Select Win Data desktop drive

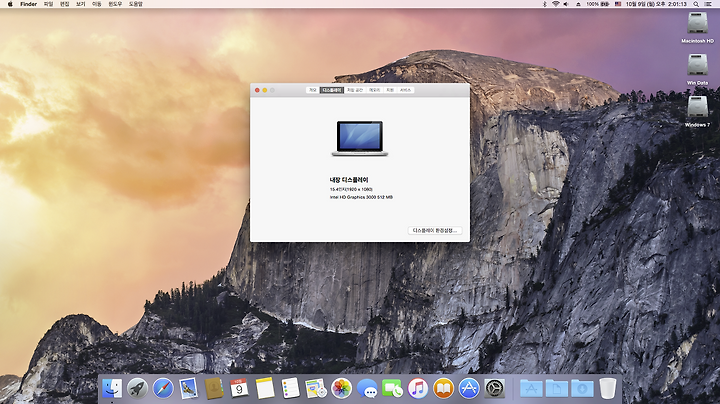[697, 70]
